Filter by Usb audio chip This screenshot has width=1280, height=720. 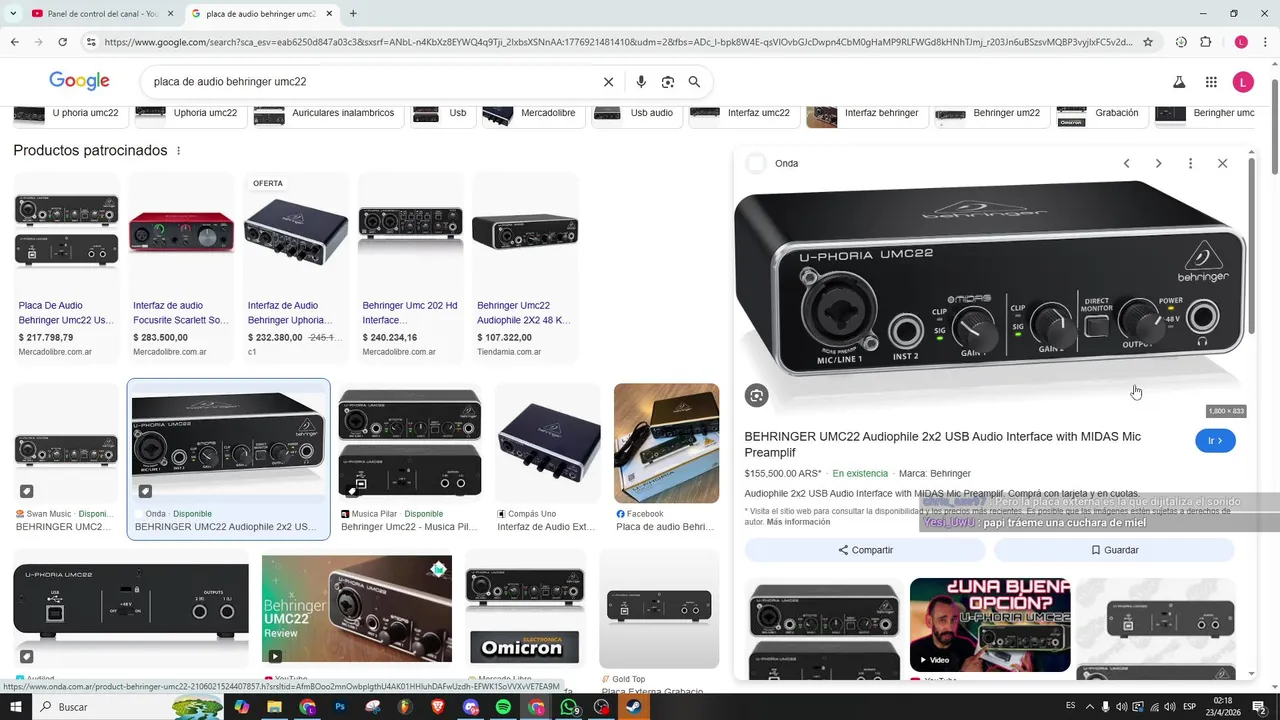(x=635, y=113)
